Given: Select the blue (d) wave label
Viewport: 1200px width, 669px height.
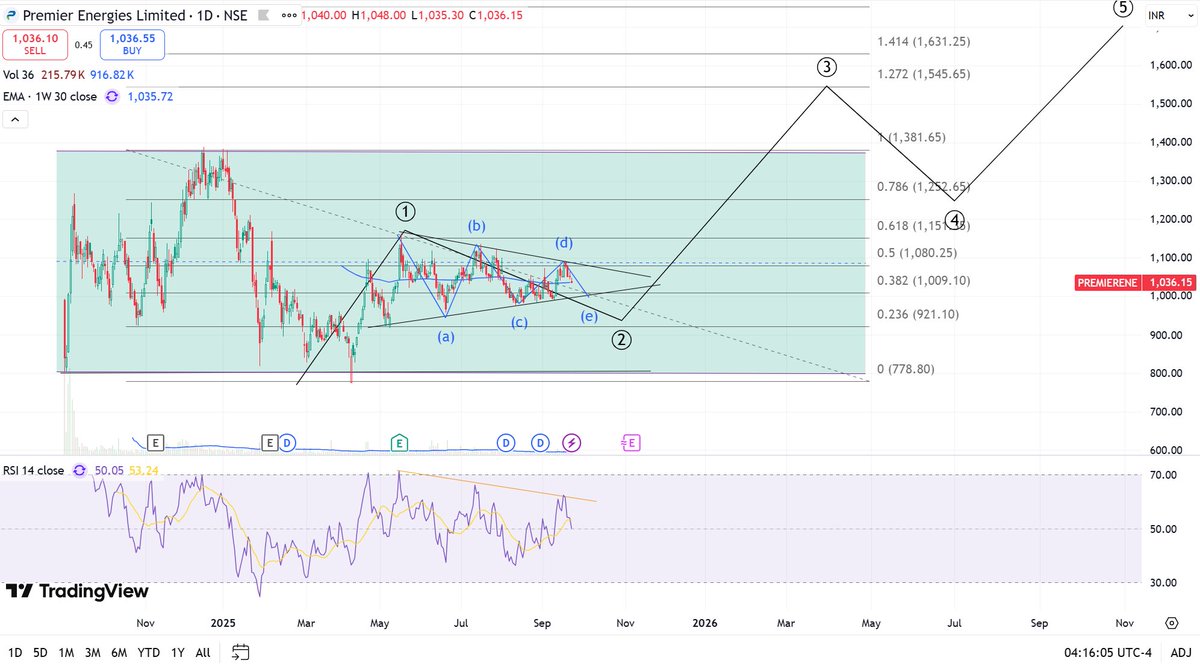Looking at the screenshot, I should pyautogui.click(x=565, y=243).
